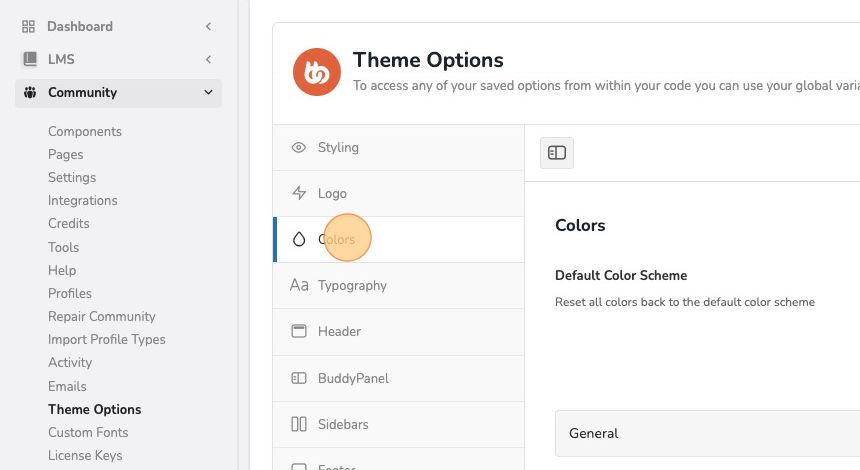Click the Colors section heading

point(580,225)
